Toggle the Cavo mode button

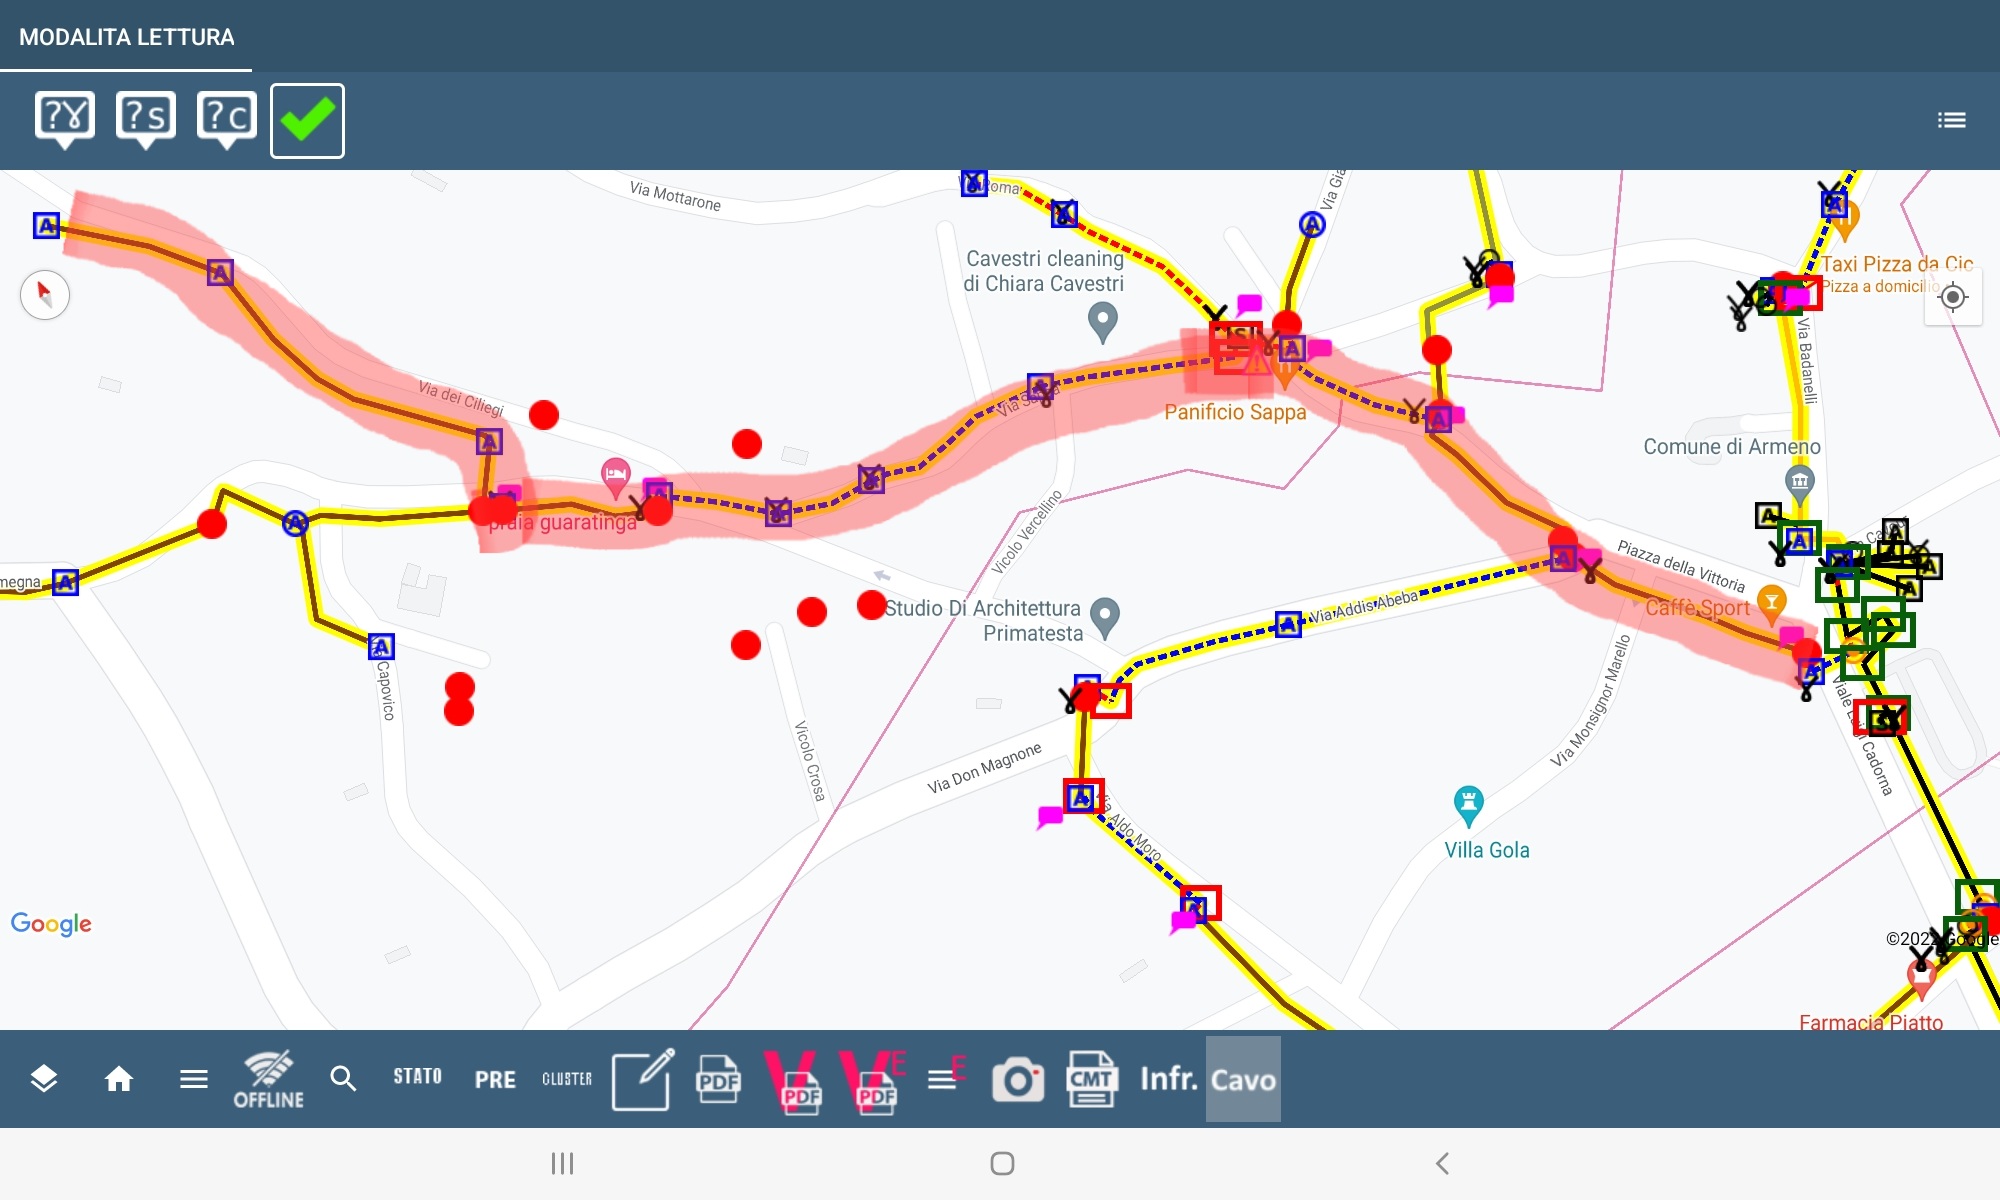click(1243, 1079)
